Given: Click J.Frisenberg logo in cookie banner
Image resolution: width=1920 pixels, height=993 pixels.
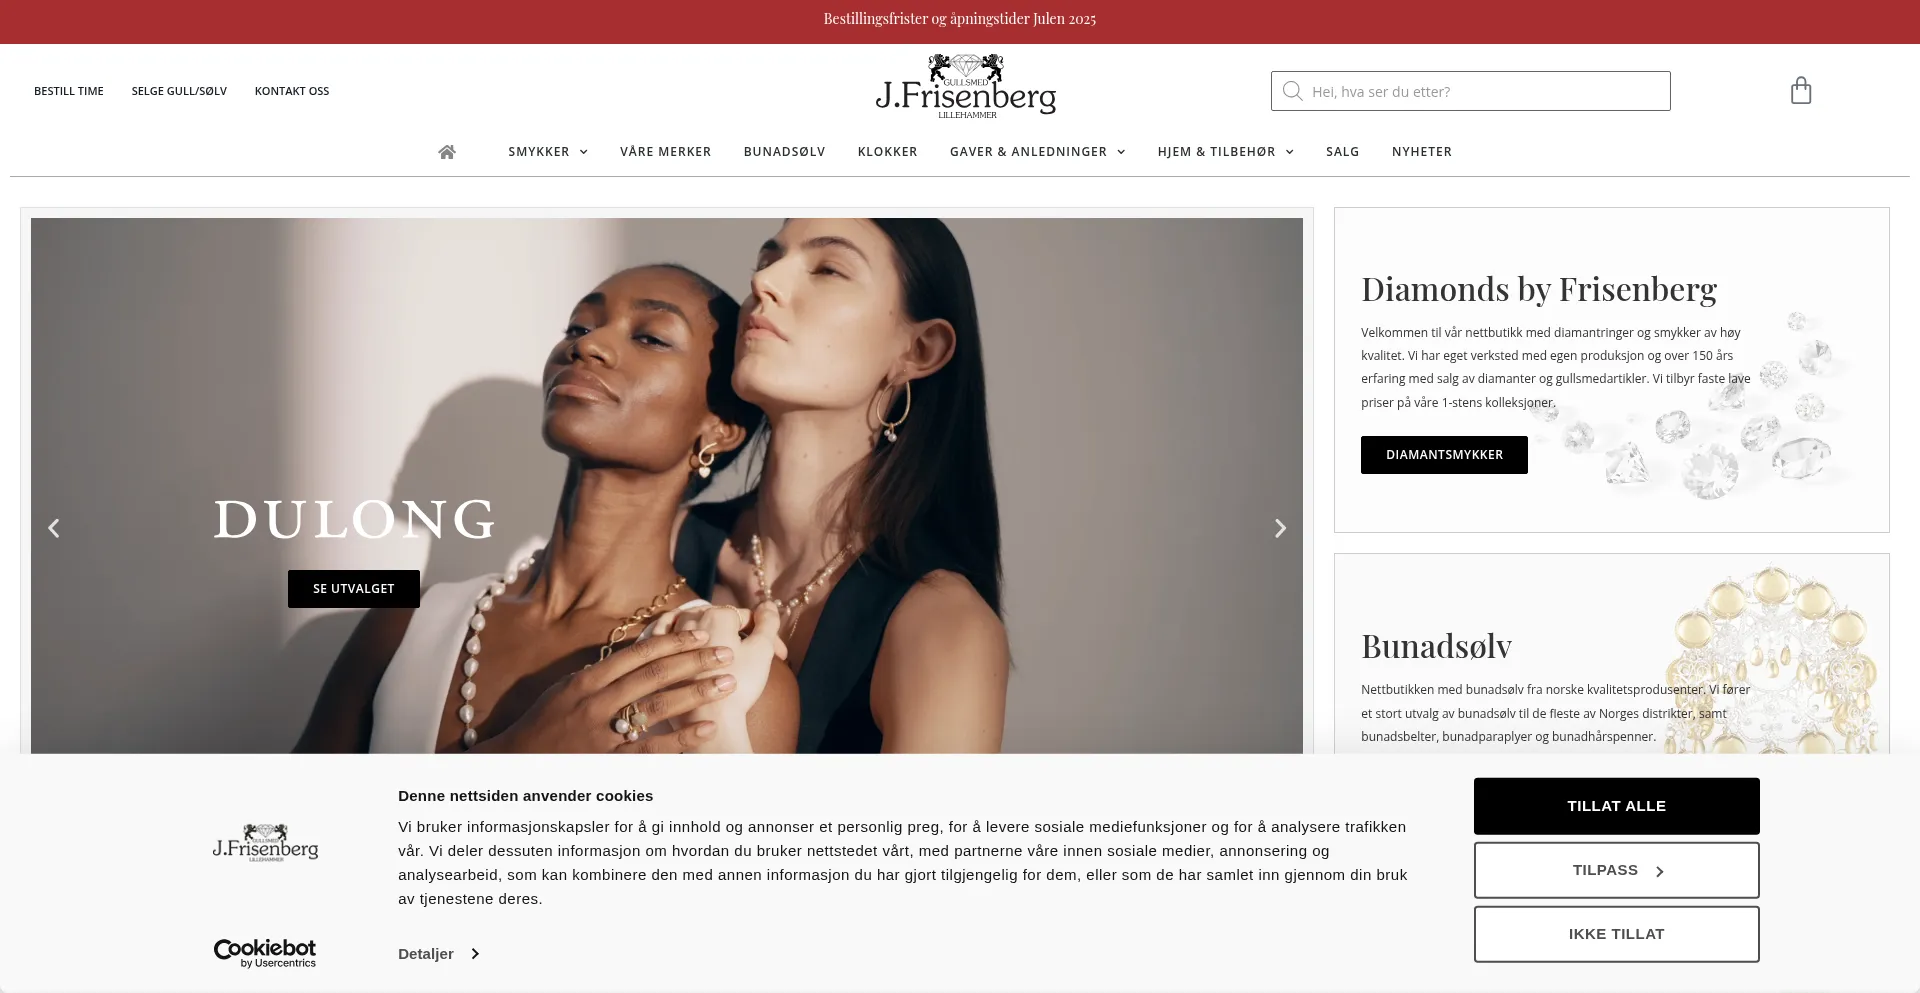Looking at the screenshot, I should coord(265,843).
